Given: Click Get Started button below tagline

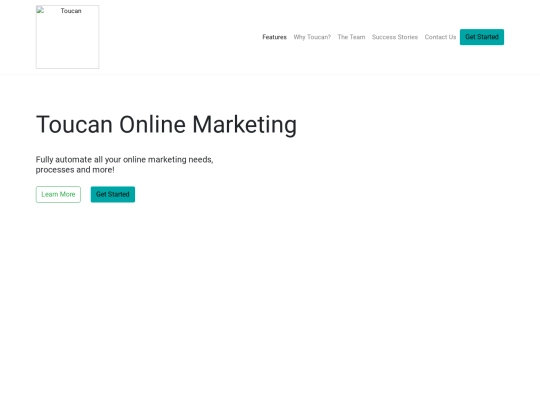Looking at the screenshot, I should pyautogui.click(x=113, y=194).
